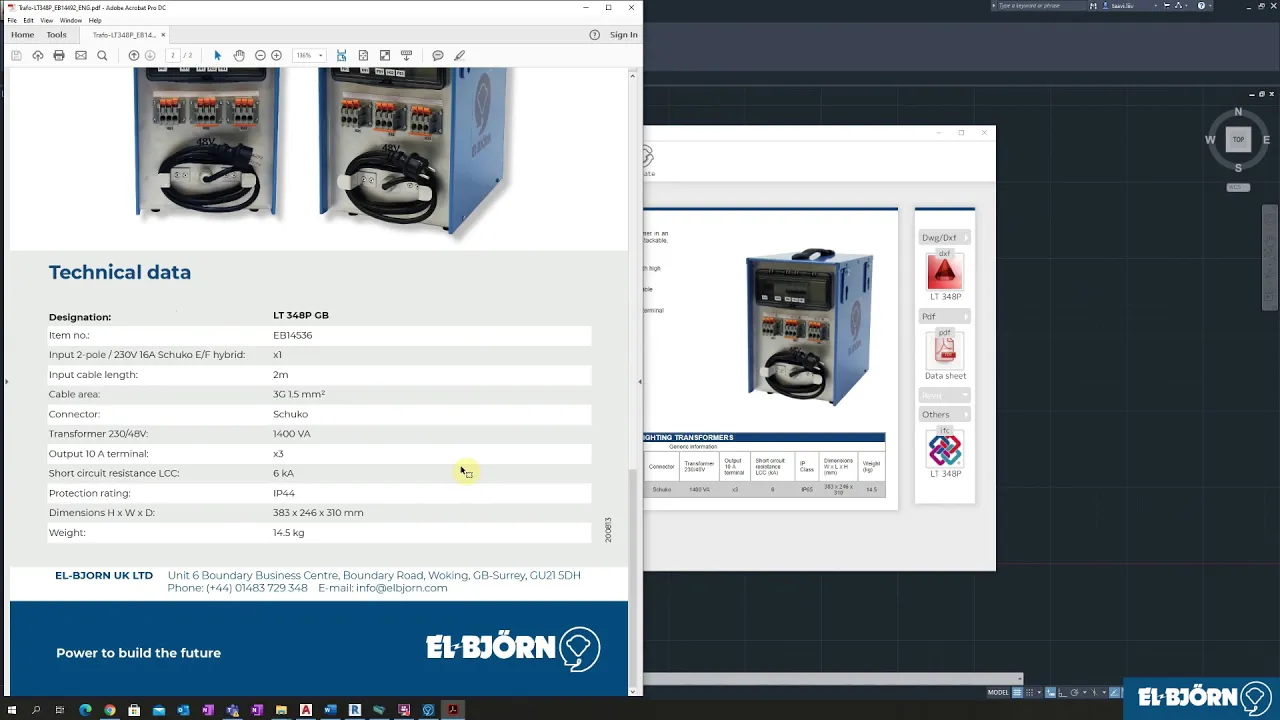Open Word from the taskbar
Viewport: 1280px width, 720px height.
(x=330, y=710)
